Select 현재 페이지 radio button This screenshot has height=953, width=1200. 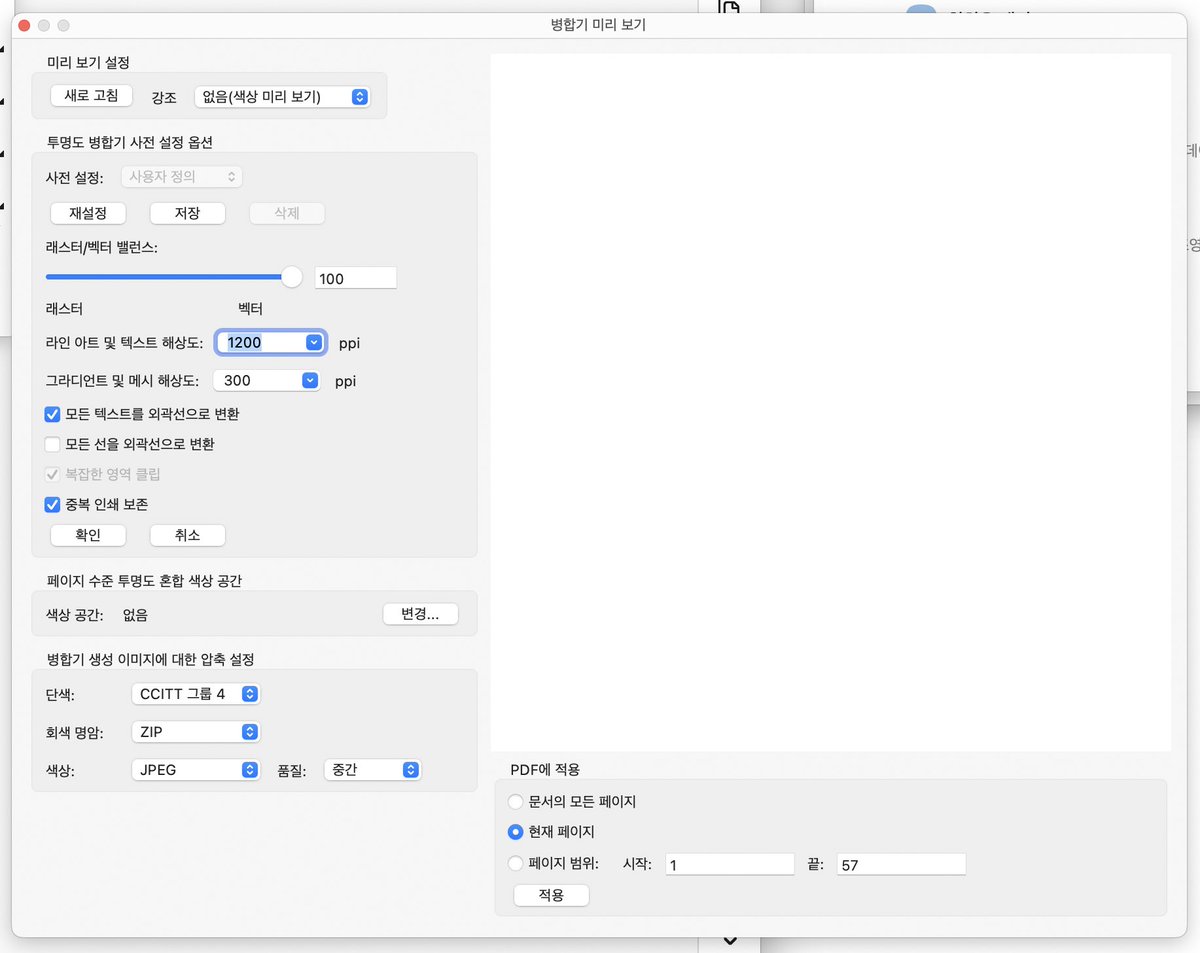(516, 831)
